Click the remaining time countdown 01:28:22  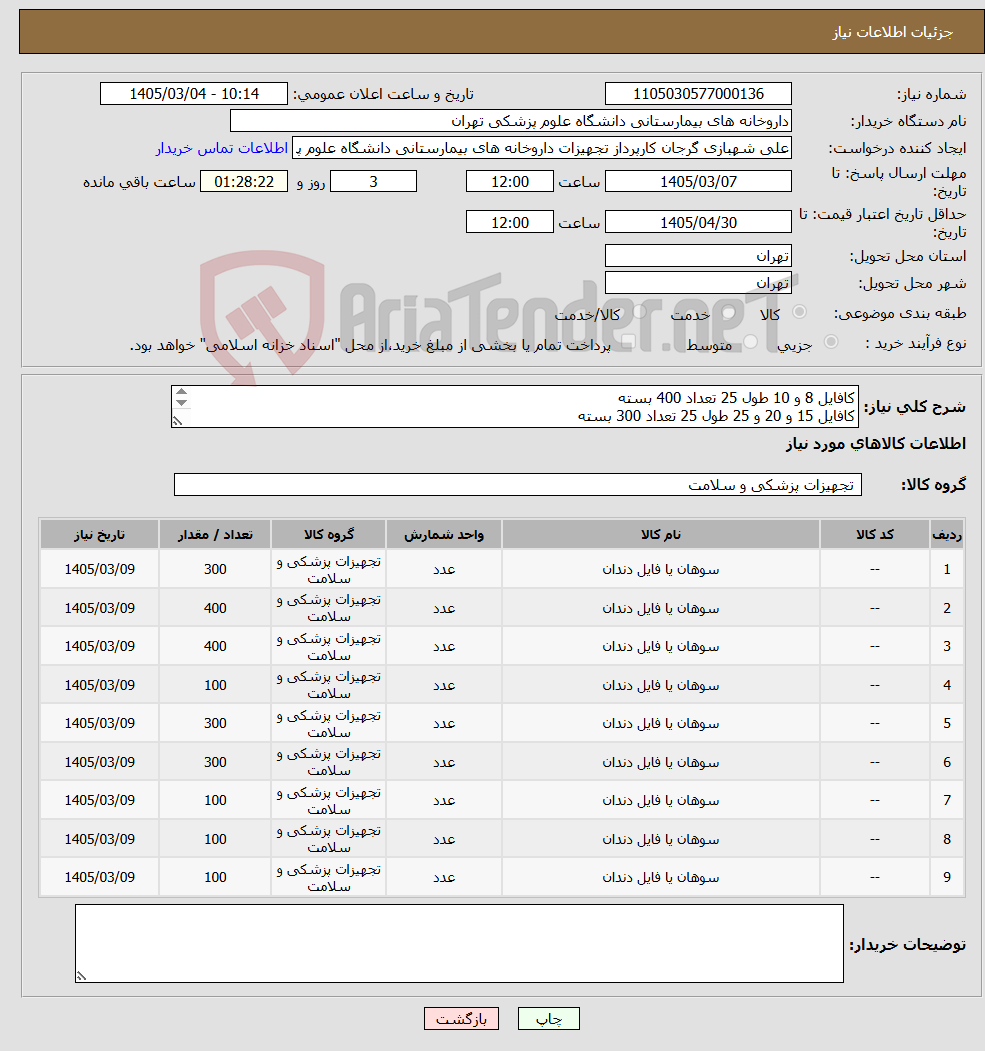244,182
